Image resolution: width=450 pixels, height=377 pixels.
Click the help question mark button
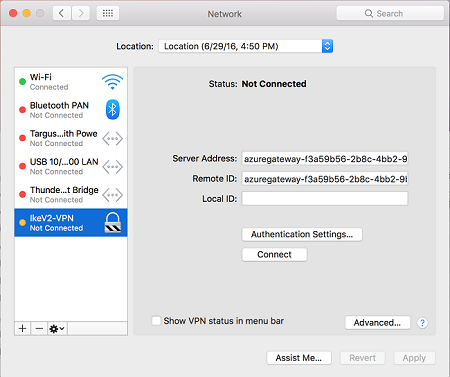coord(422,323)
